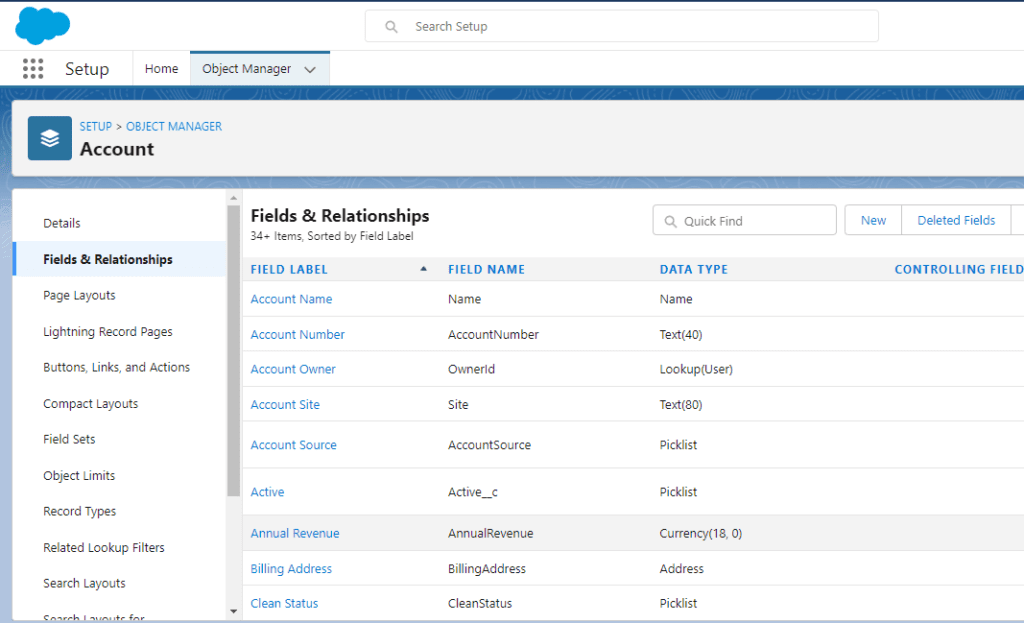Click the Address data type cell

point(682,569)
